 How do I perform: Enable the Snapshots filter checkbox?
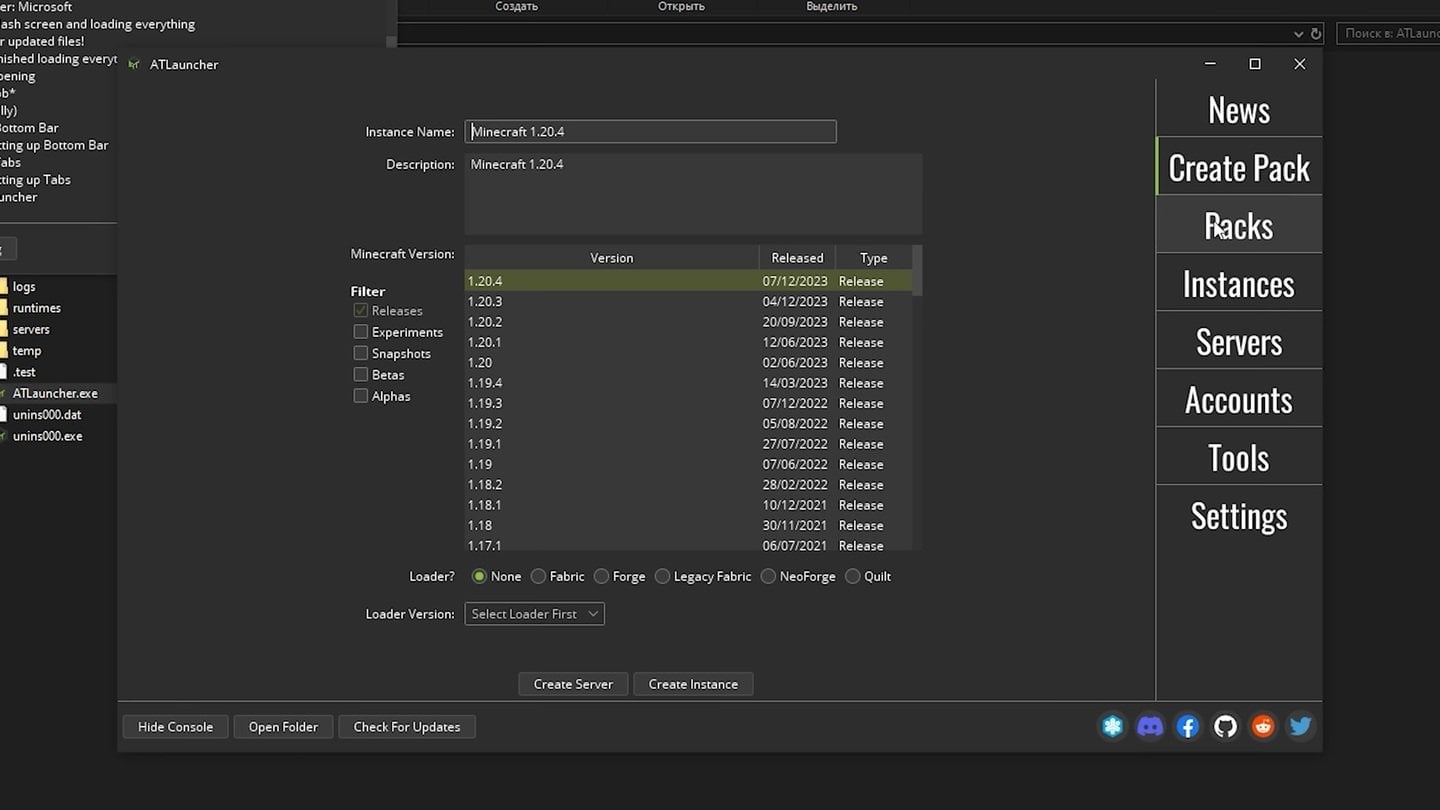(x=361, y=353)
